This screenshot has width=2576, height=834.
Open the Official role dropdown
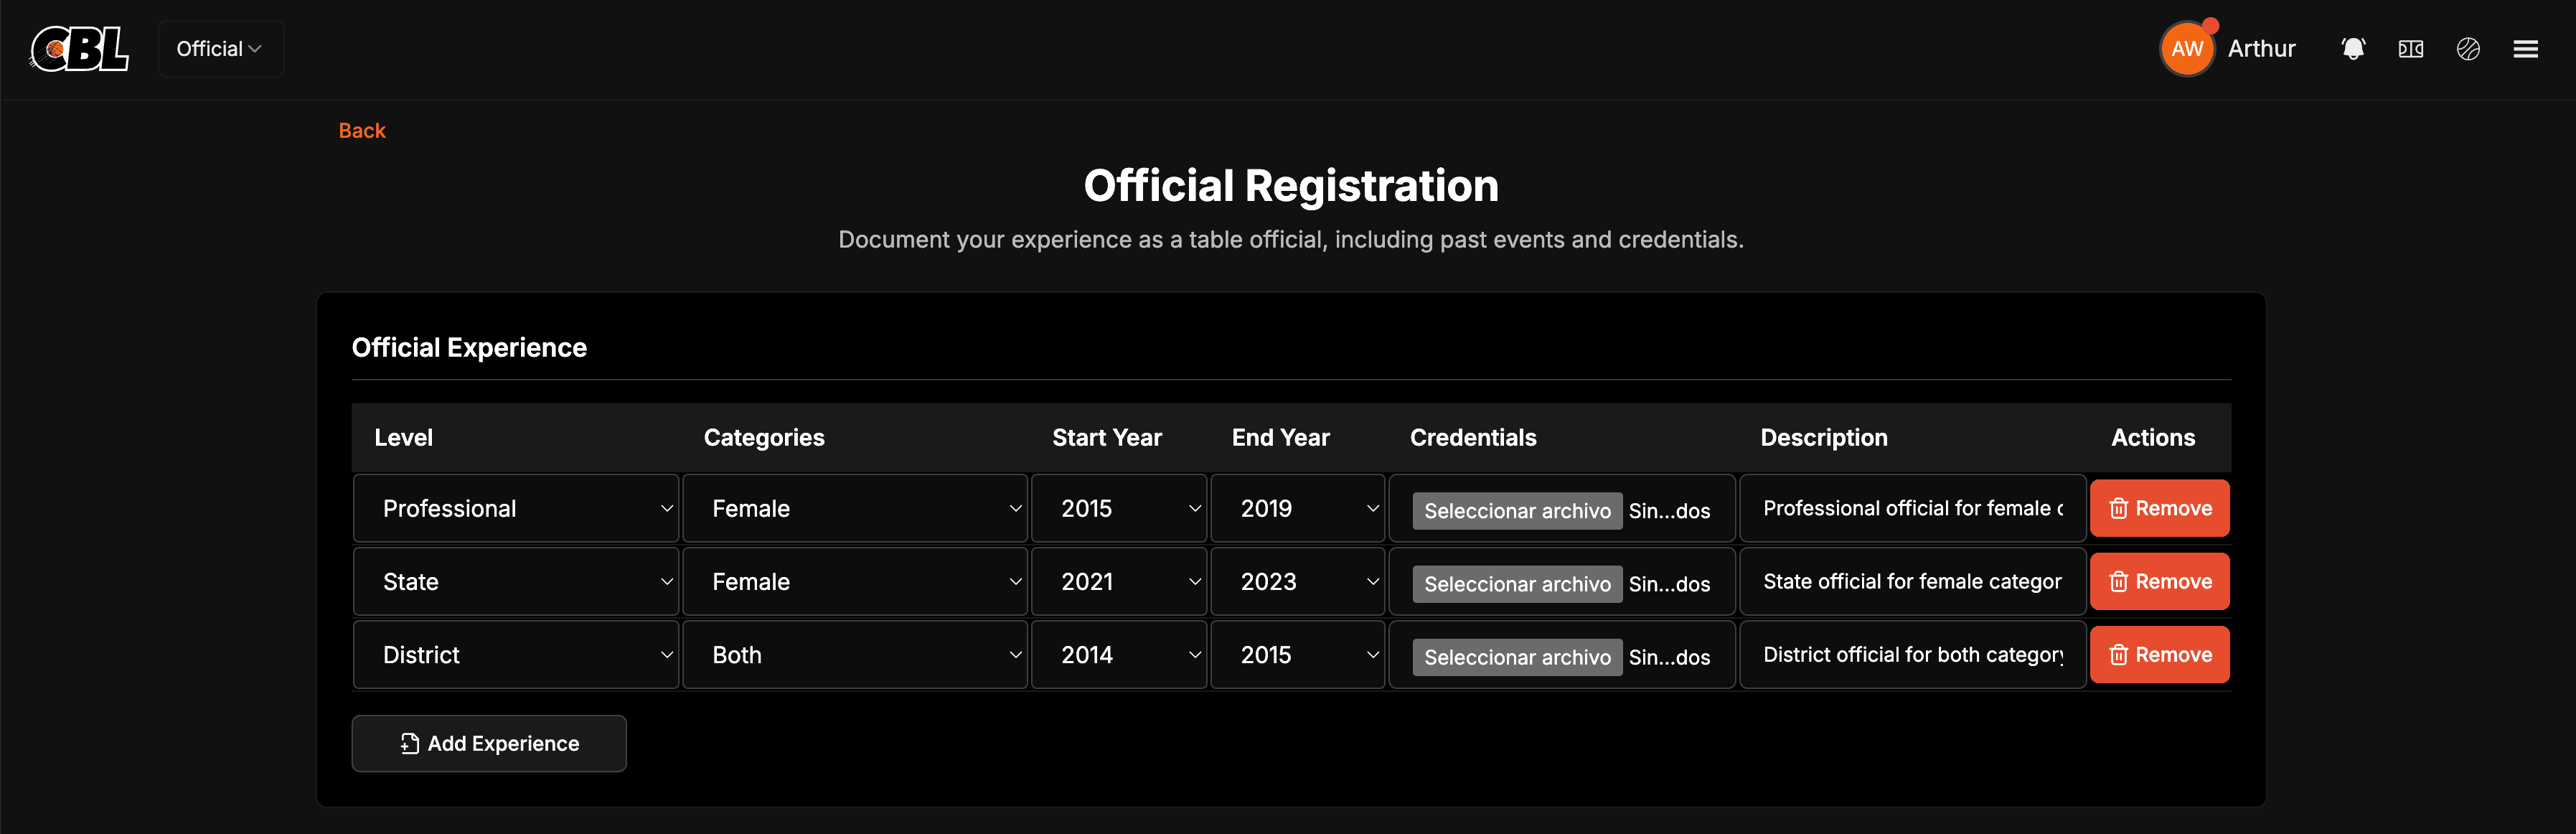pyautogui.click(x=220, y=49)
